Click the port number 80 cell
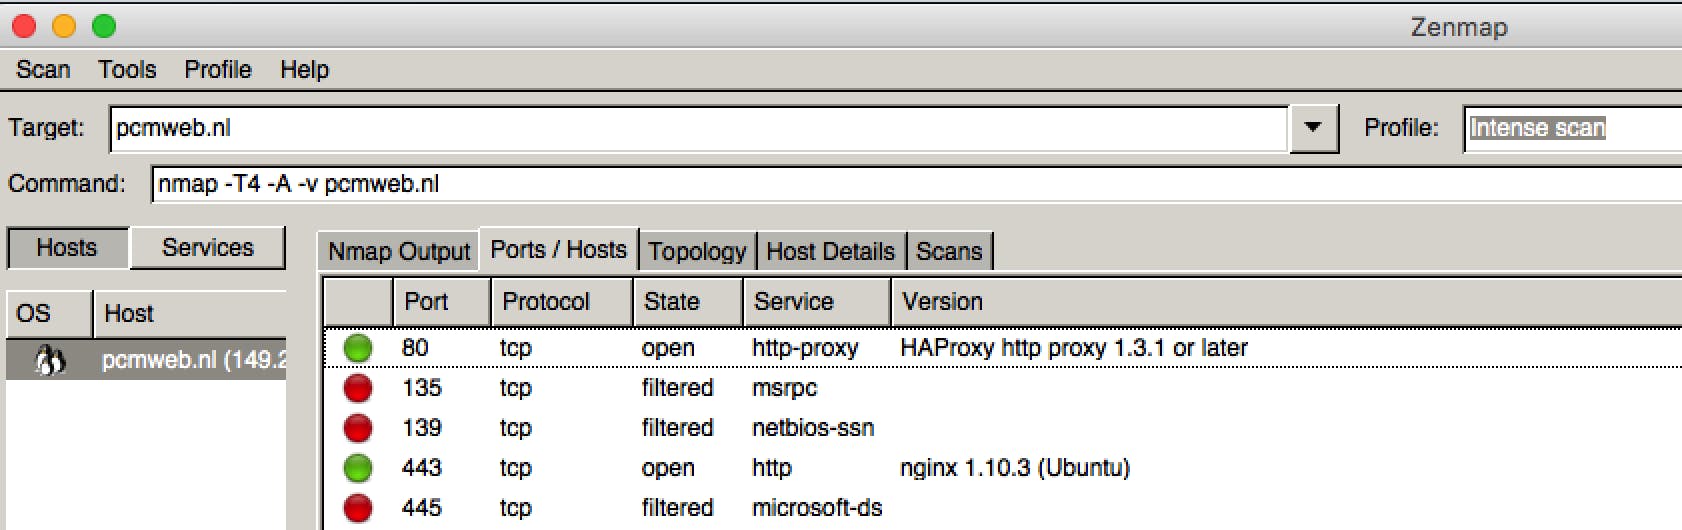 (x=415, y=348)
